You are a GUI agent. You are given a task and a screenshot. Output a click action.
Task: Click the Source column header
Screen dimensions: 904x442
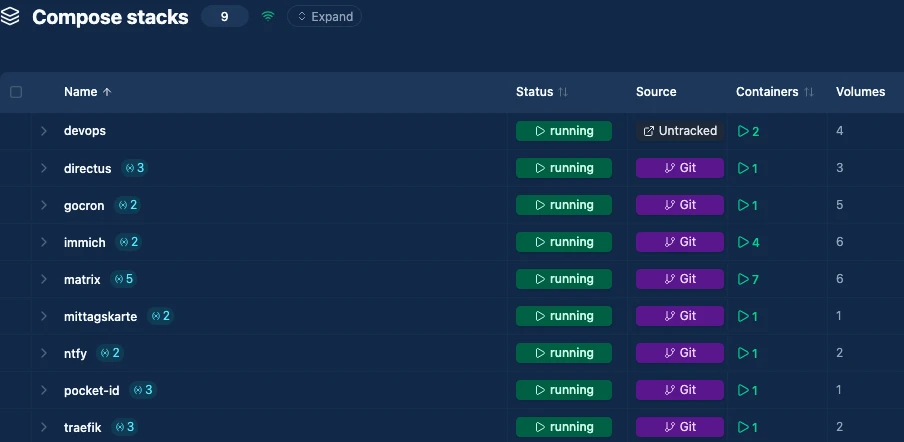pos(656,92)
